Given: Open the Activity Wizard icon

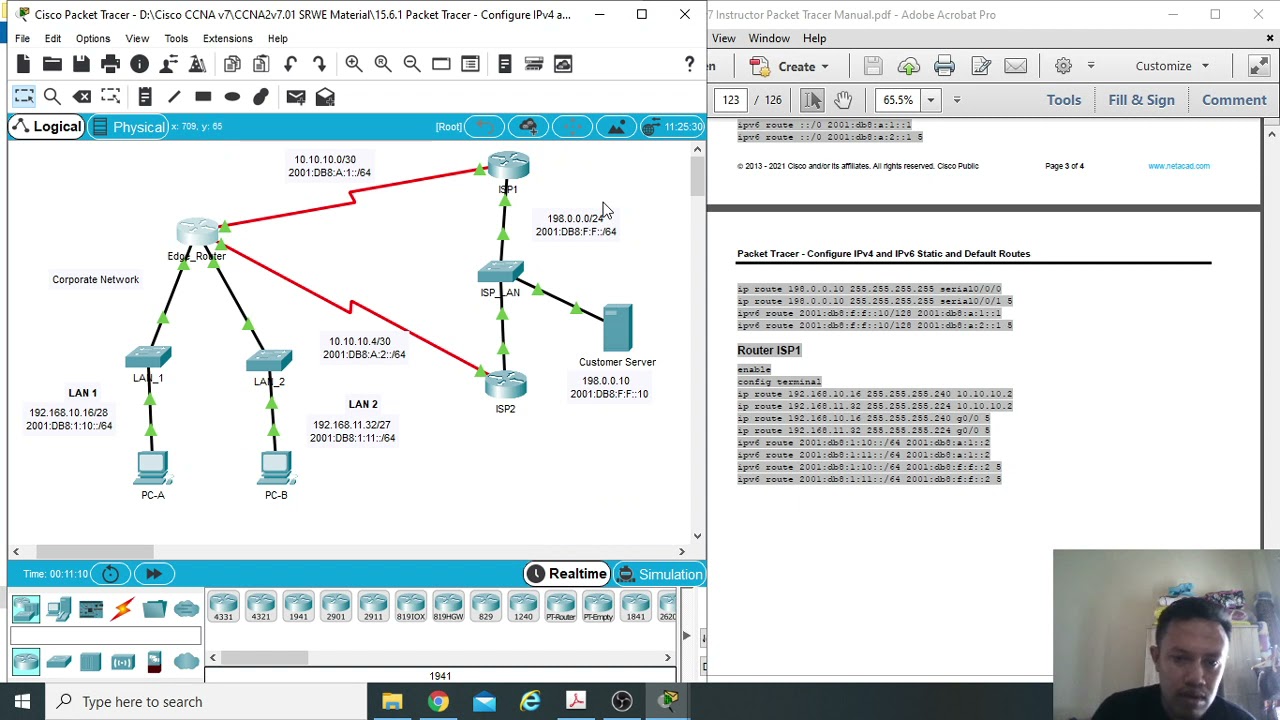Looking at the screenshot, I should point(168,64).
